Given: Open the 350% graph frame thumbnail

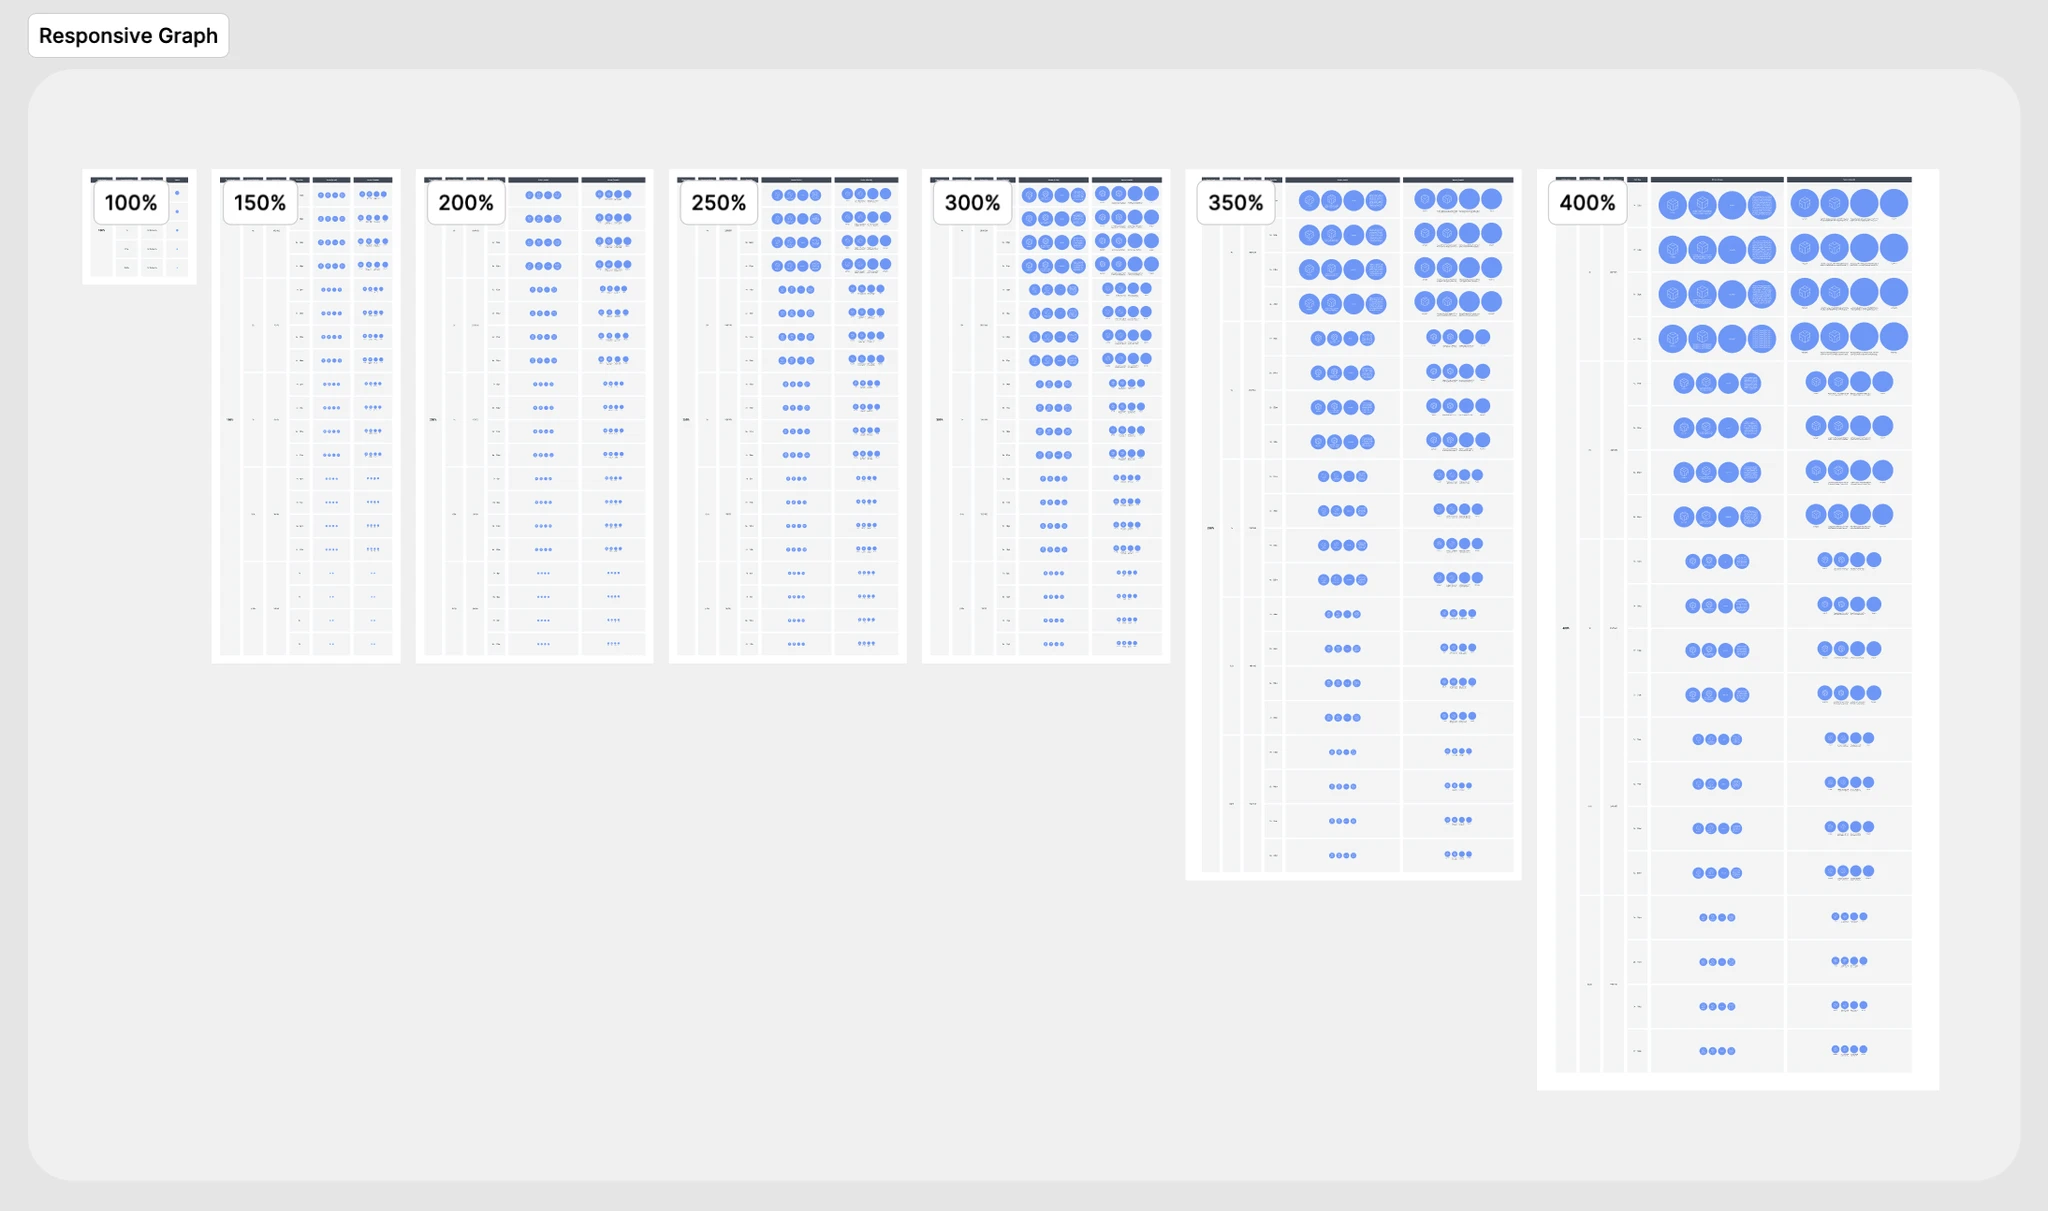Looking at the screenshot, I should pyautogui.click(x=1353, y=525).
